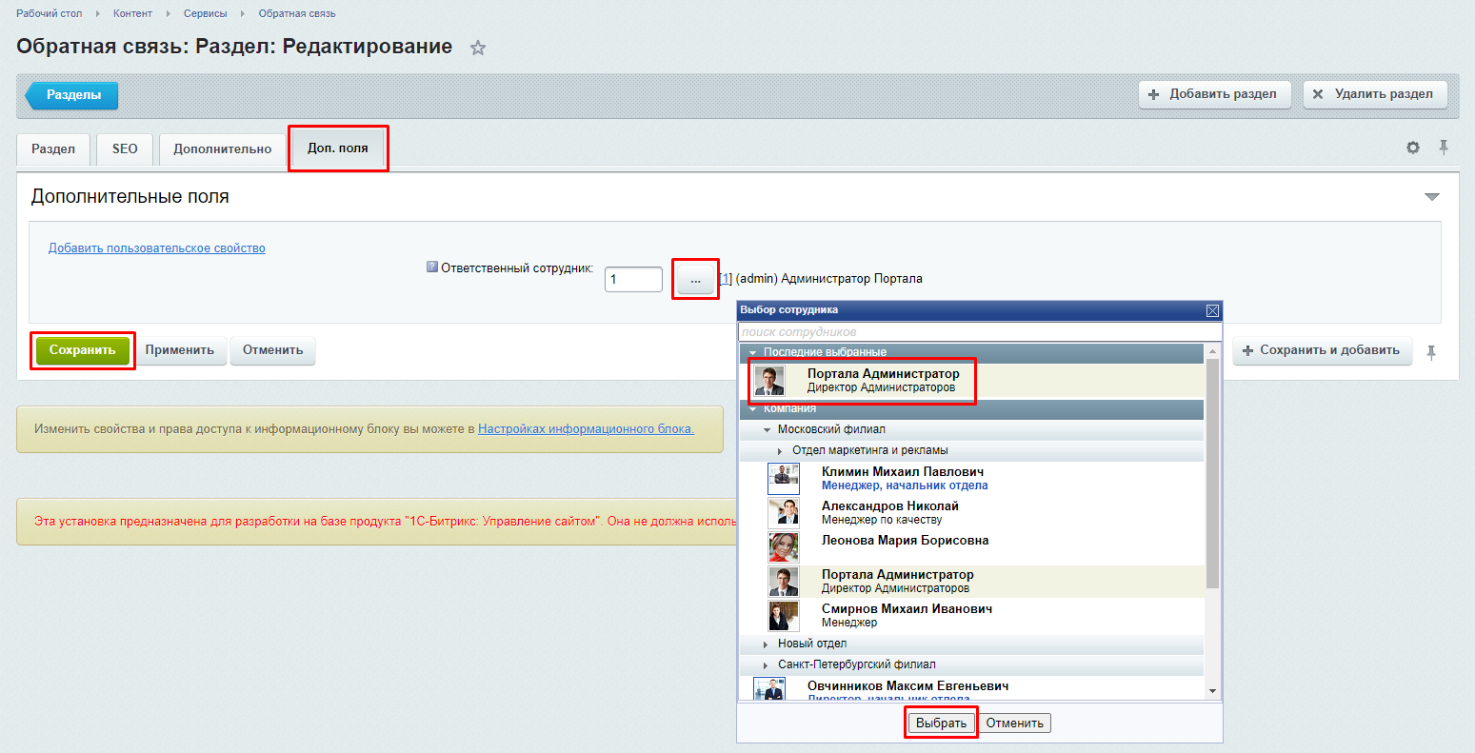Confirm selection with Выбрать button
The height and width of the screenshot is (753, 1475).
941,723
